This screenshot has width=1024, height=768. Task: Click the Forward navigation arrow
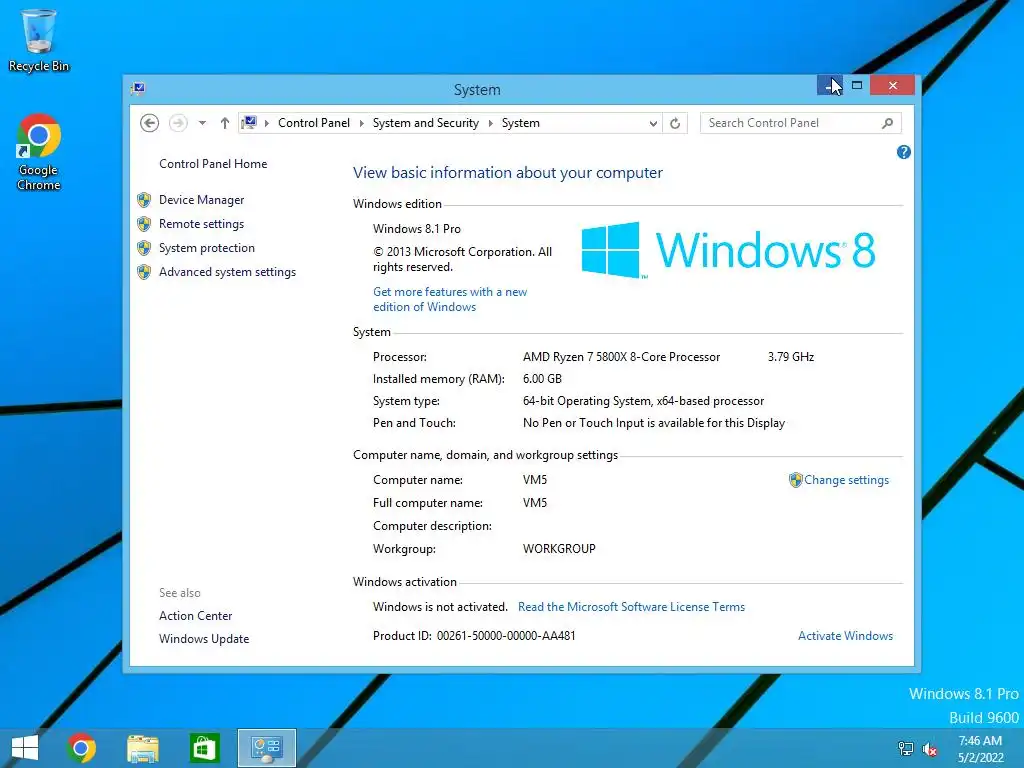tap(178, 123)
